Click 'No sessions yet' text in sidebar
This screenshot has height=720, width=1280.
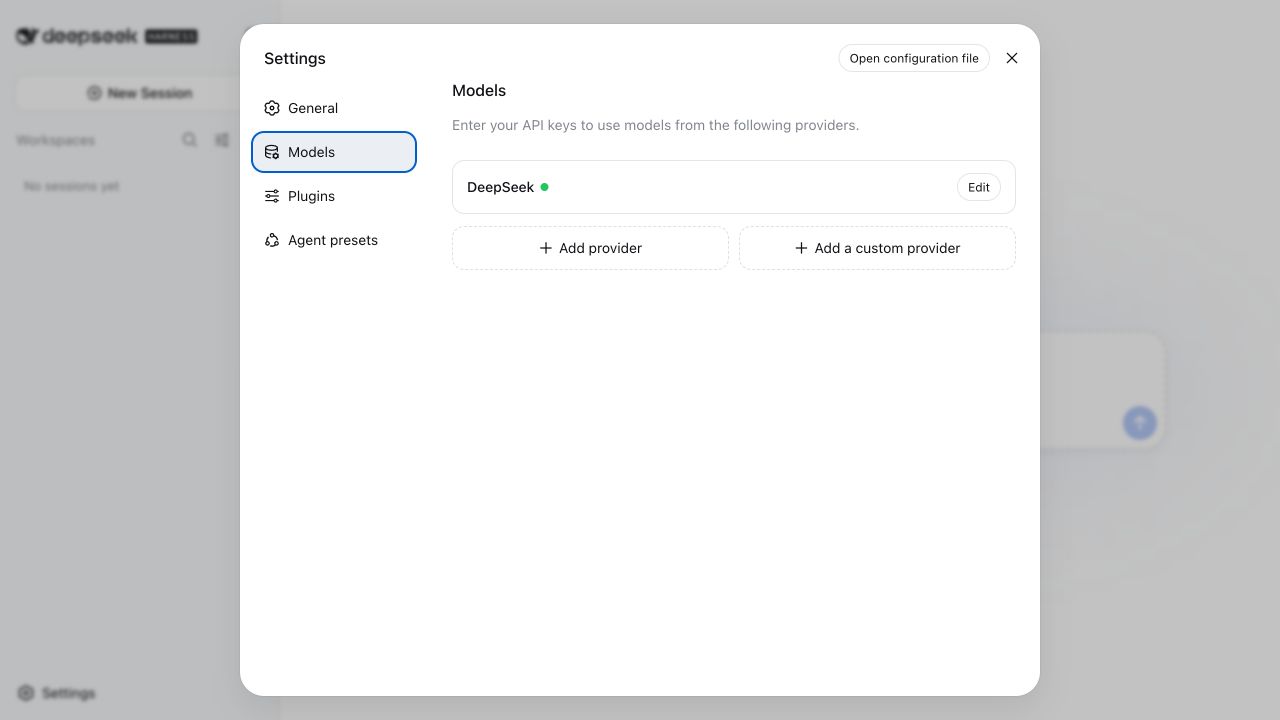pyautogui.click(x=72, y=186)
